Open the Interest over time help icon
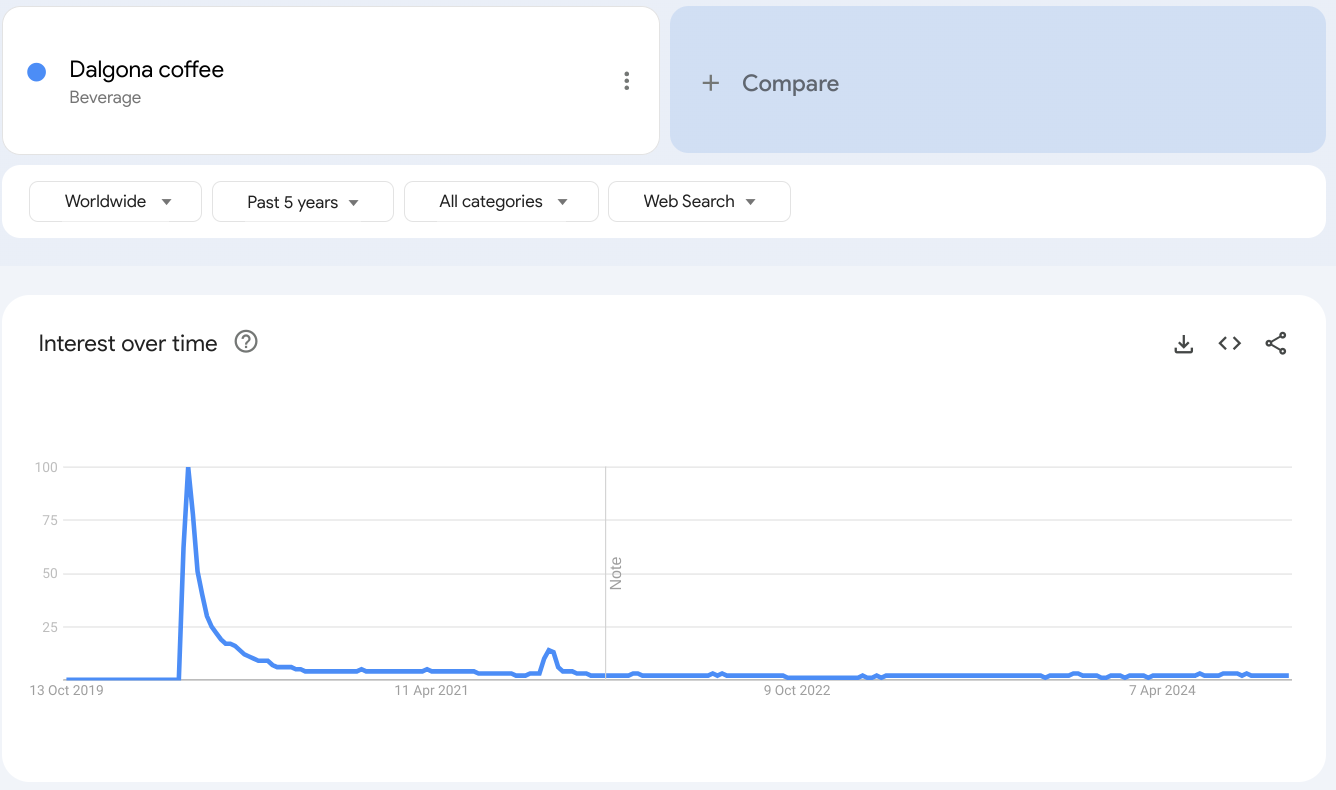This screenshot has height=790, width=1336. pyautogui.click(x=246, y=342)
